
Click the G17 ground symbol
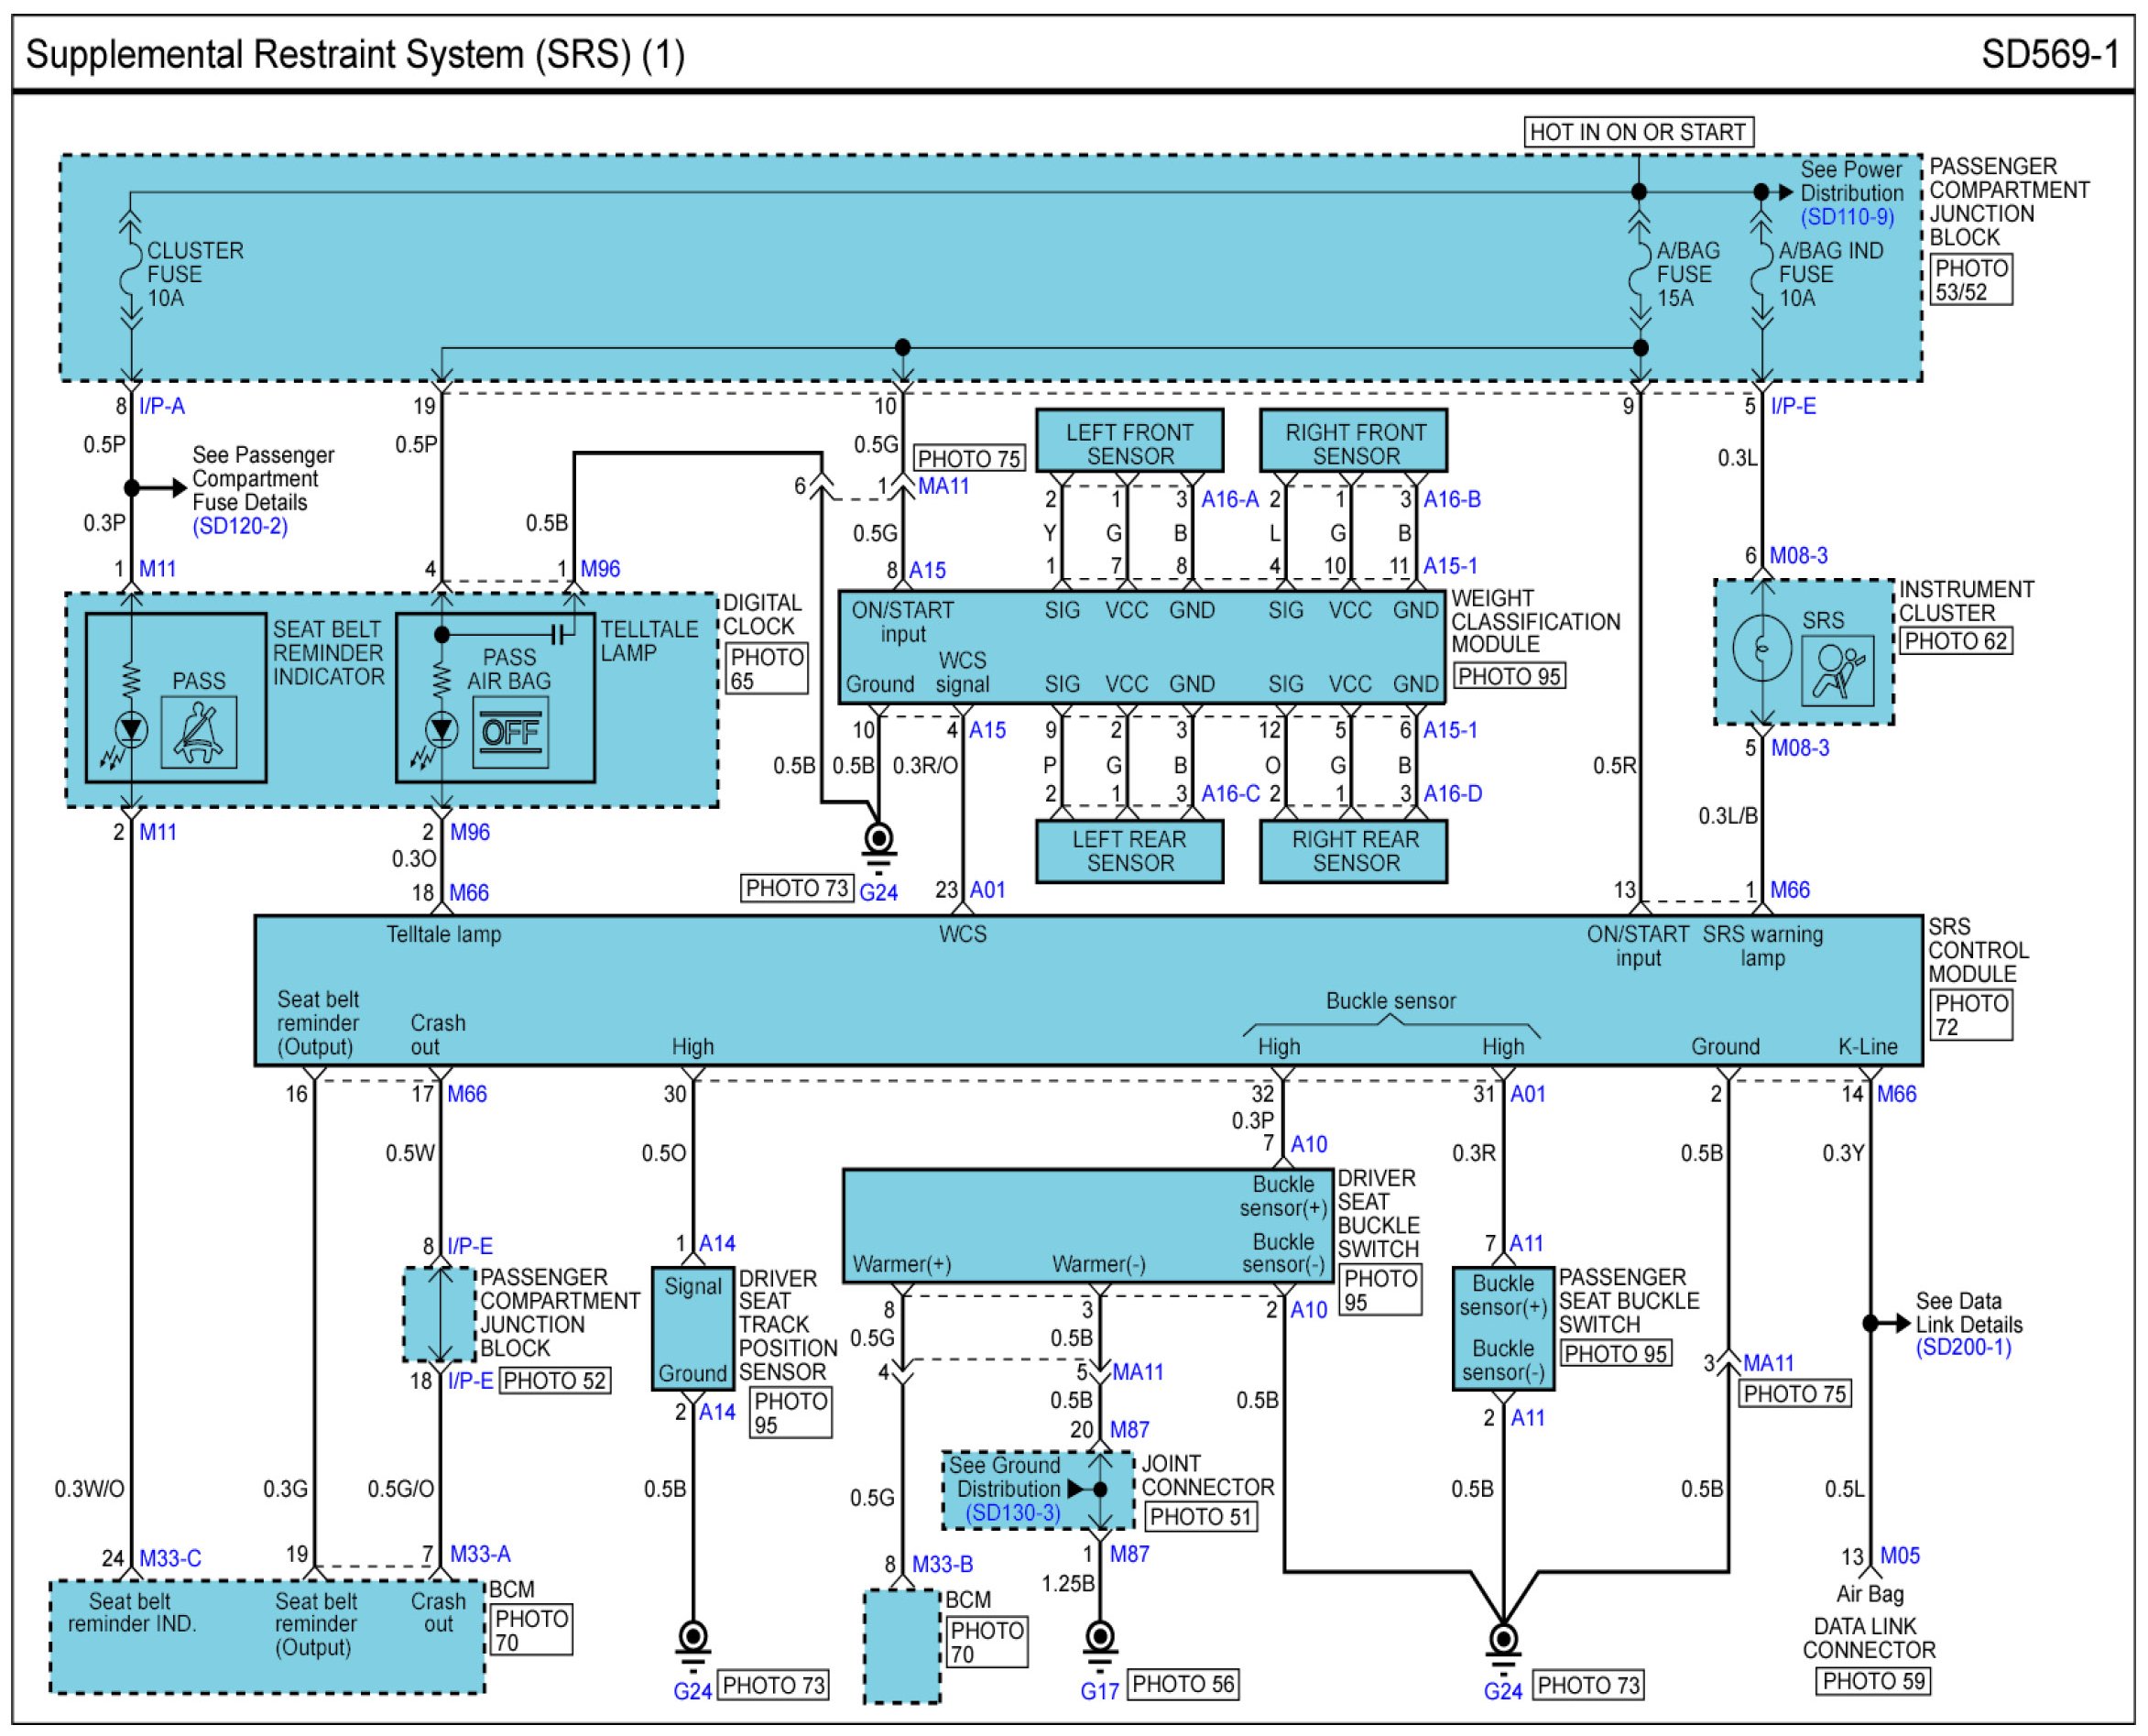click(x=1099, y=1640)
